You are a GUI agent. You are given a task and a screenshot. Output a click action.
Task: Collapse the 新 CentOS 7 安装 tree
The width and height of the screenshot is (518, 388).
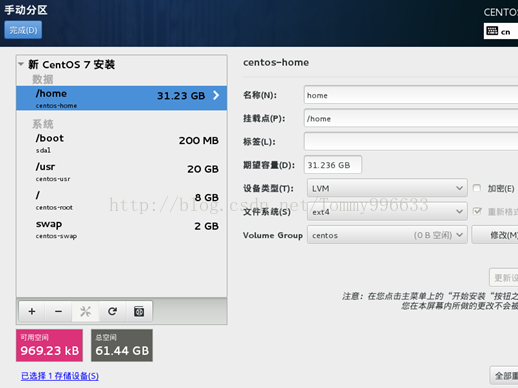tap(21, 64)
